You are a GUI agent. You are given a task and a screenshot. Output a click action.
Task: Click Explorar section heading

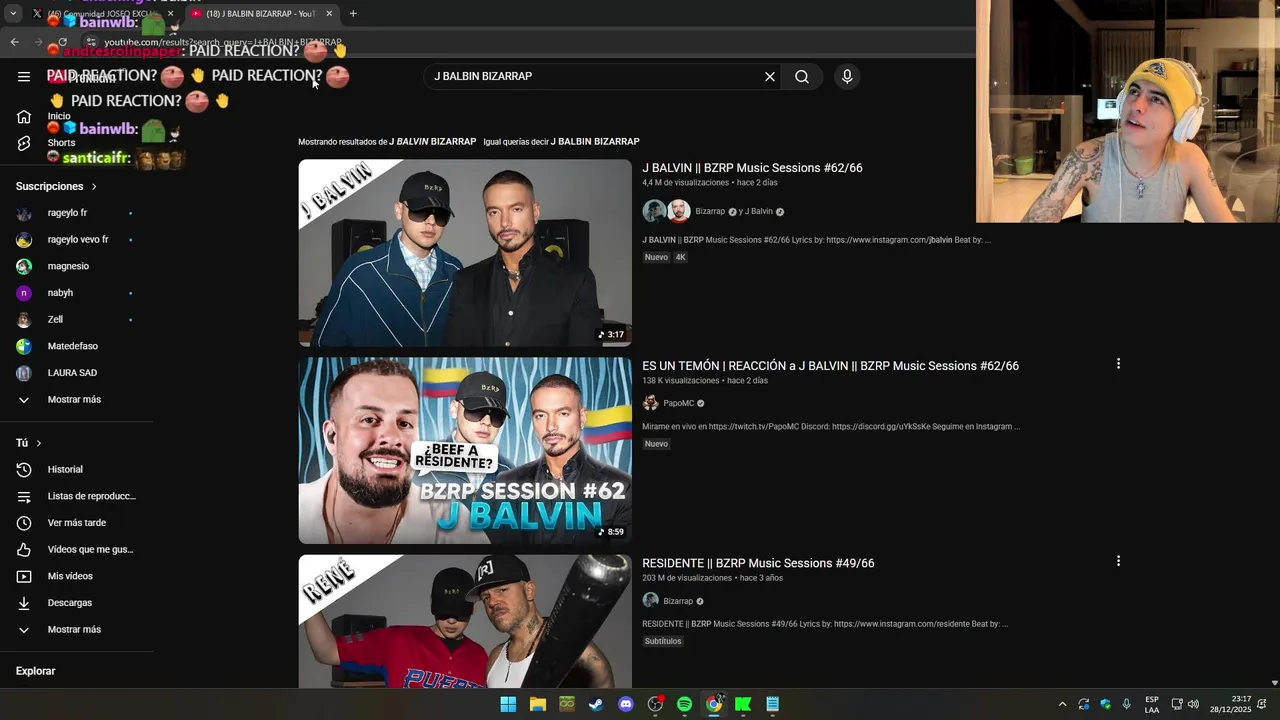point(35,671)
